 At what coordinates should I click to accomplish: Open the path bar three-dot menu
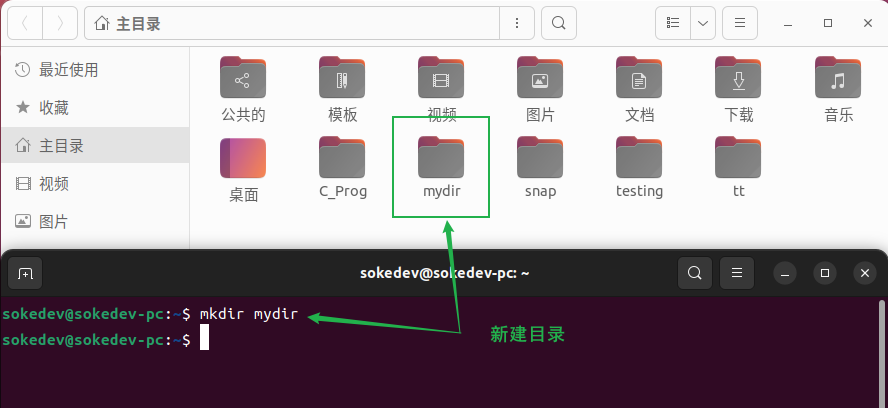(x=516, y=23)
